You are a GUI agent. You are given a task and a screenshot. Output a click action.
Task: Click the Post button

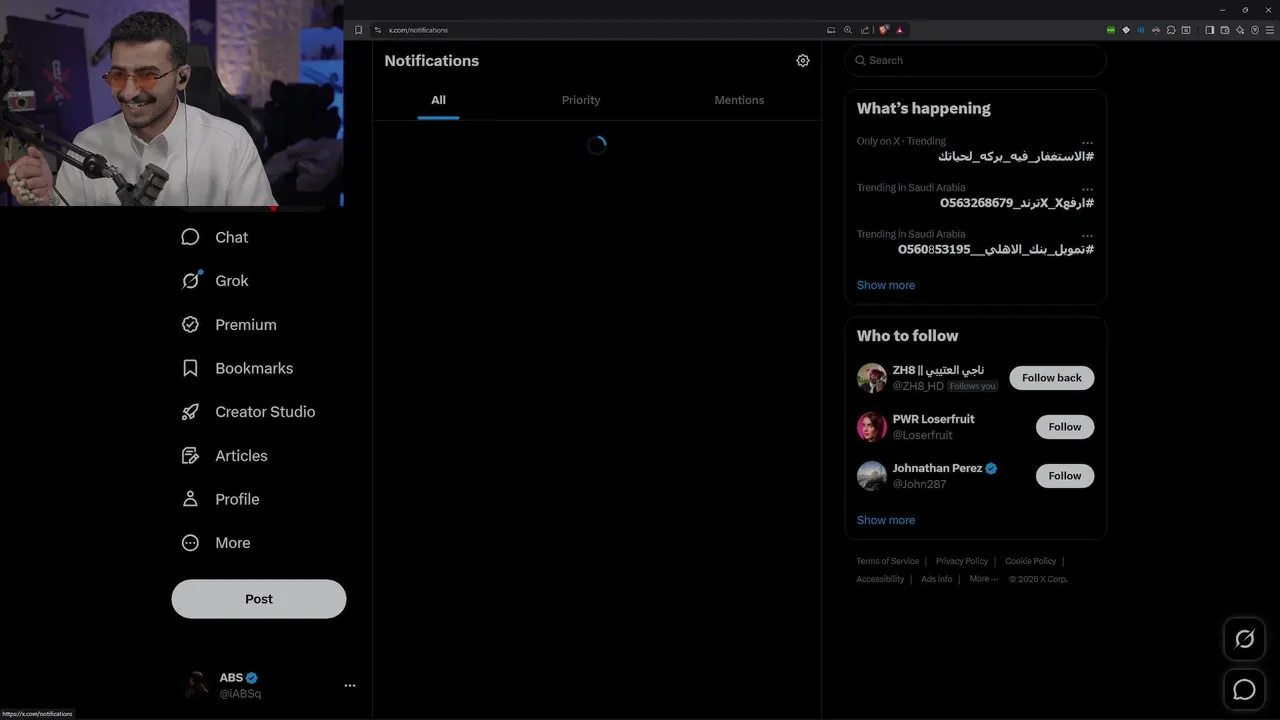coord(259,599)
